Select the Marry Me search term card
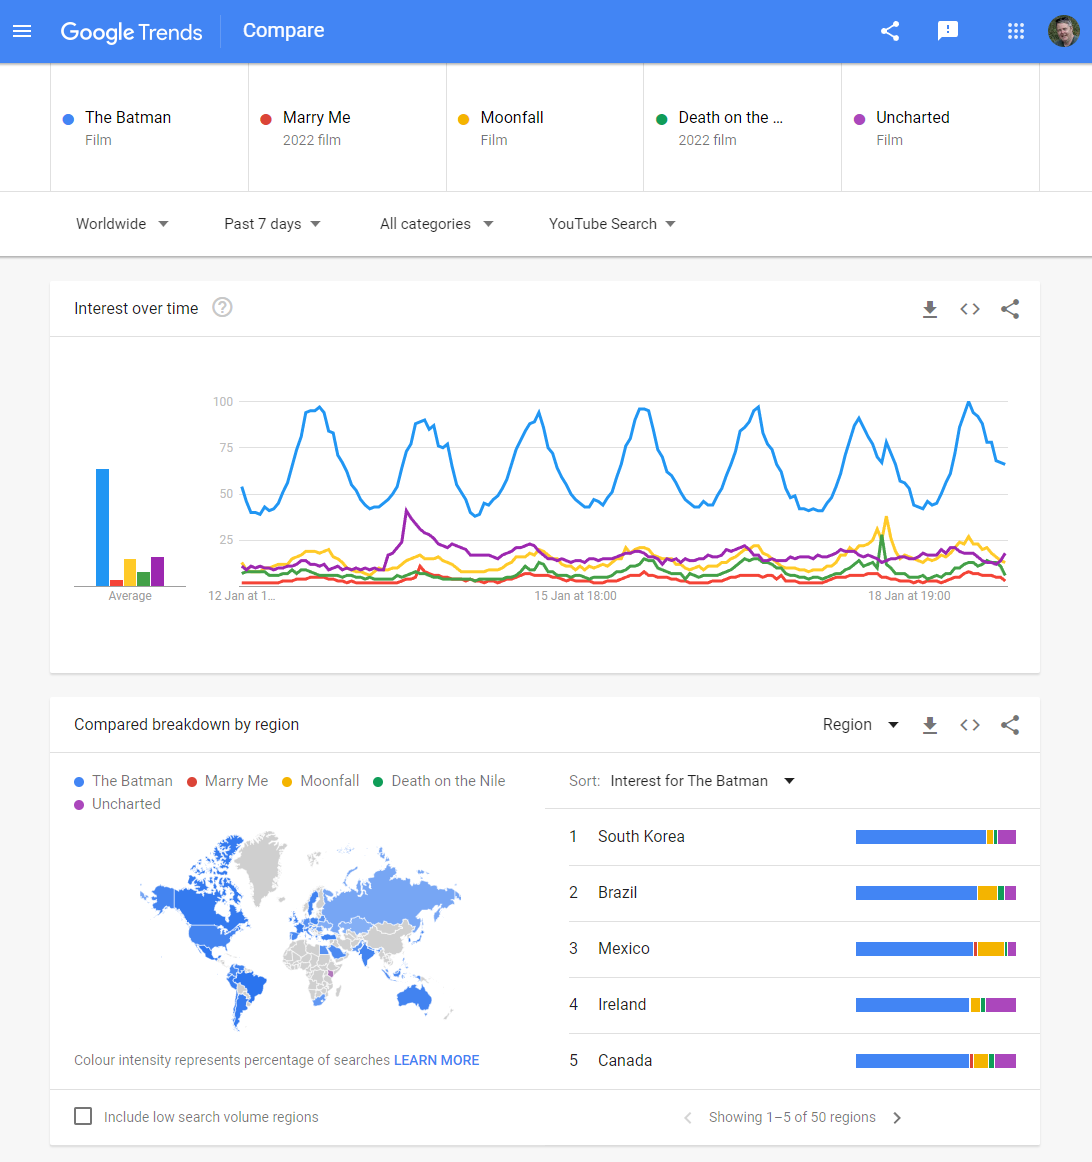1092x1162 pixels. [347, 127]
